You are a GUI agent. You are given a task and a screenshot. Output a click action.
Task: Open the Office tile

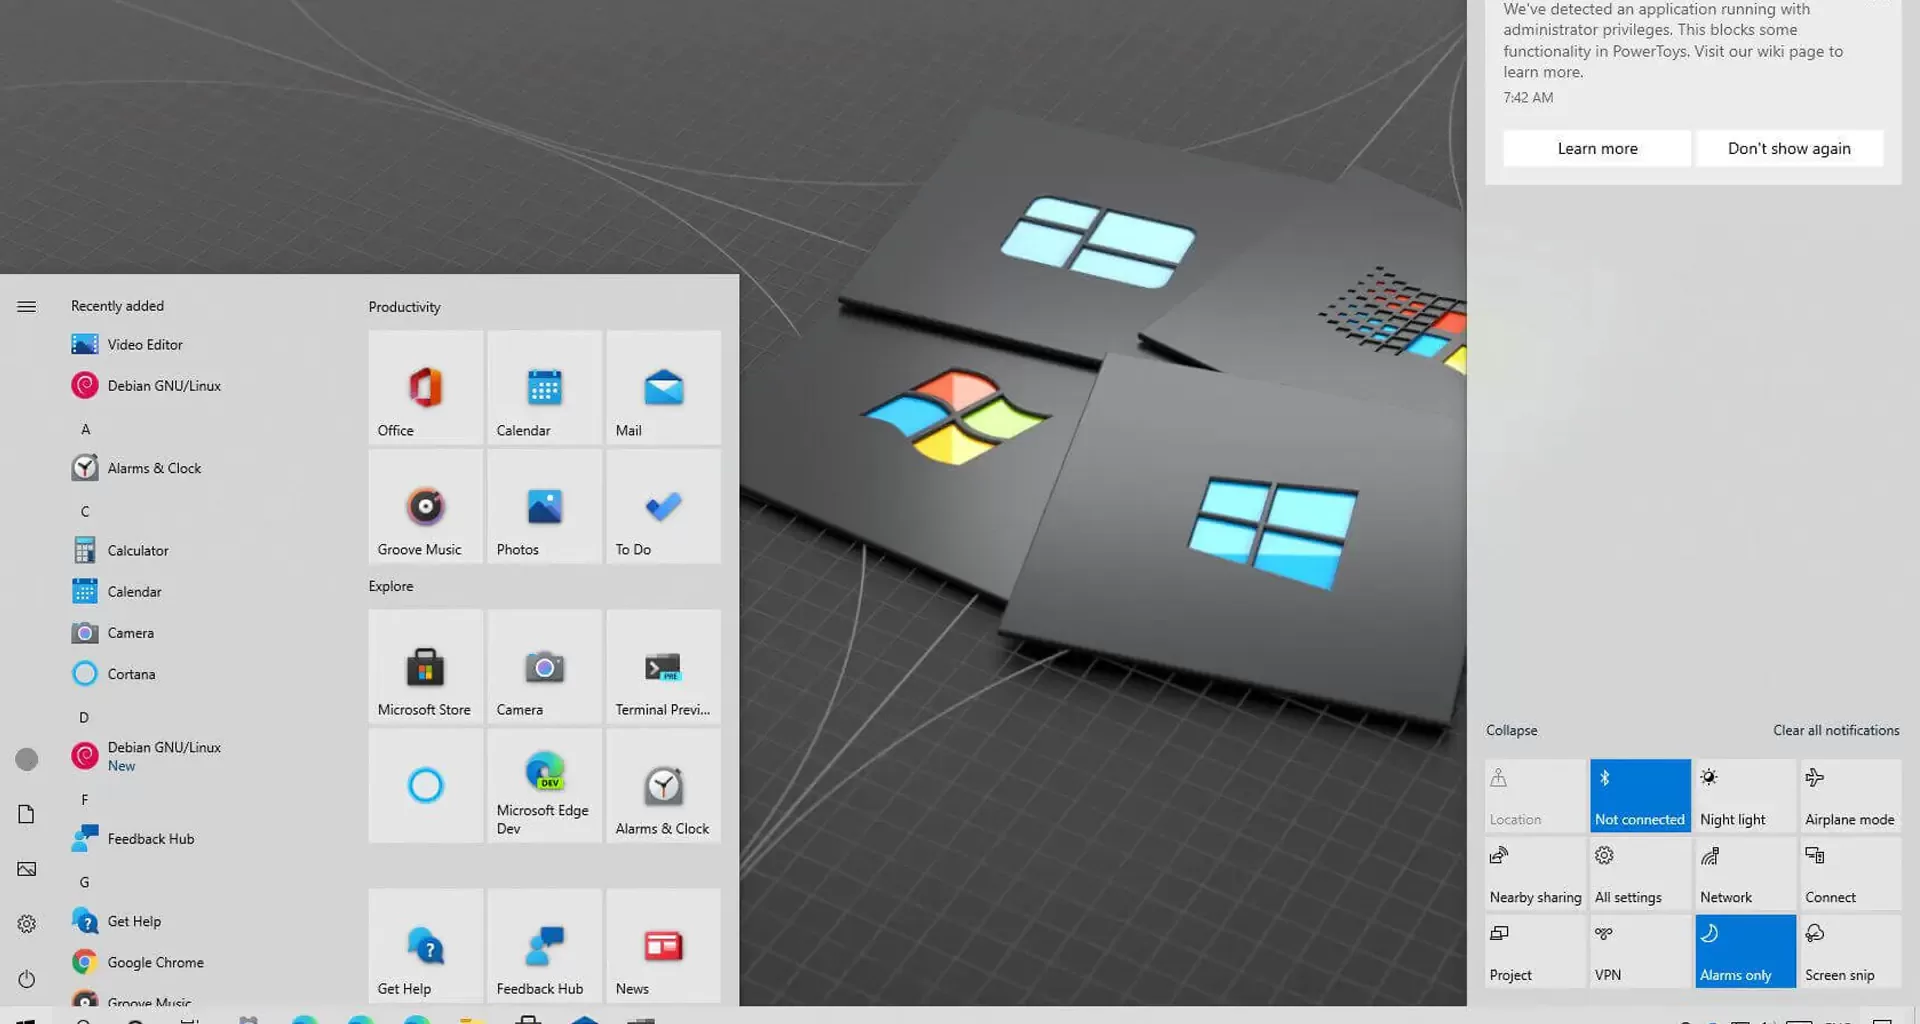425,387
